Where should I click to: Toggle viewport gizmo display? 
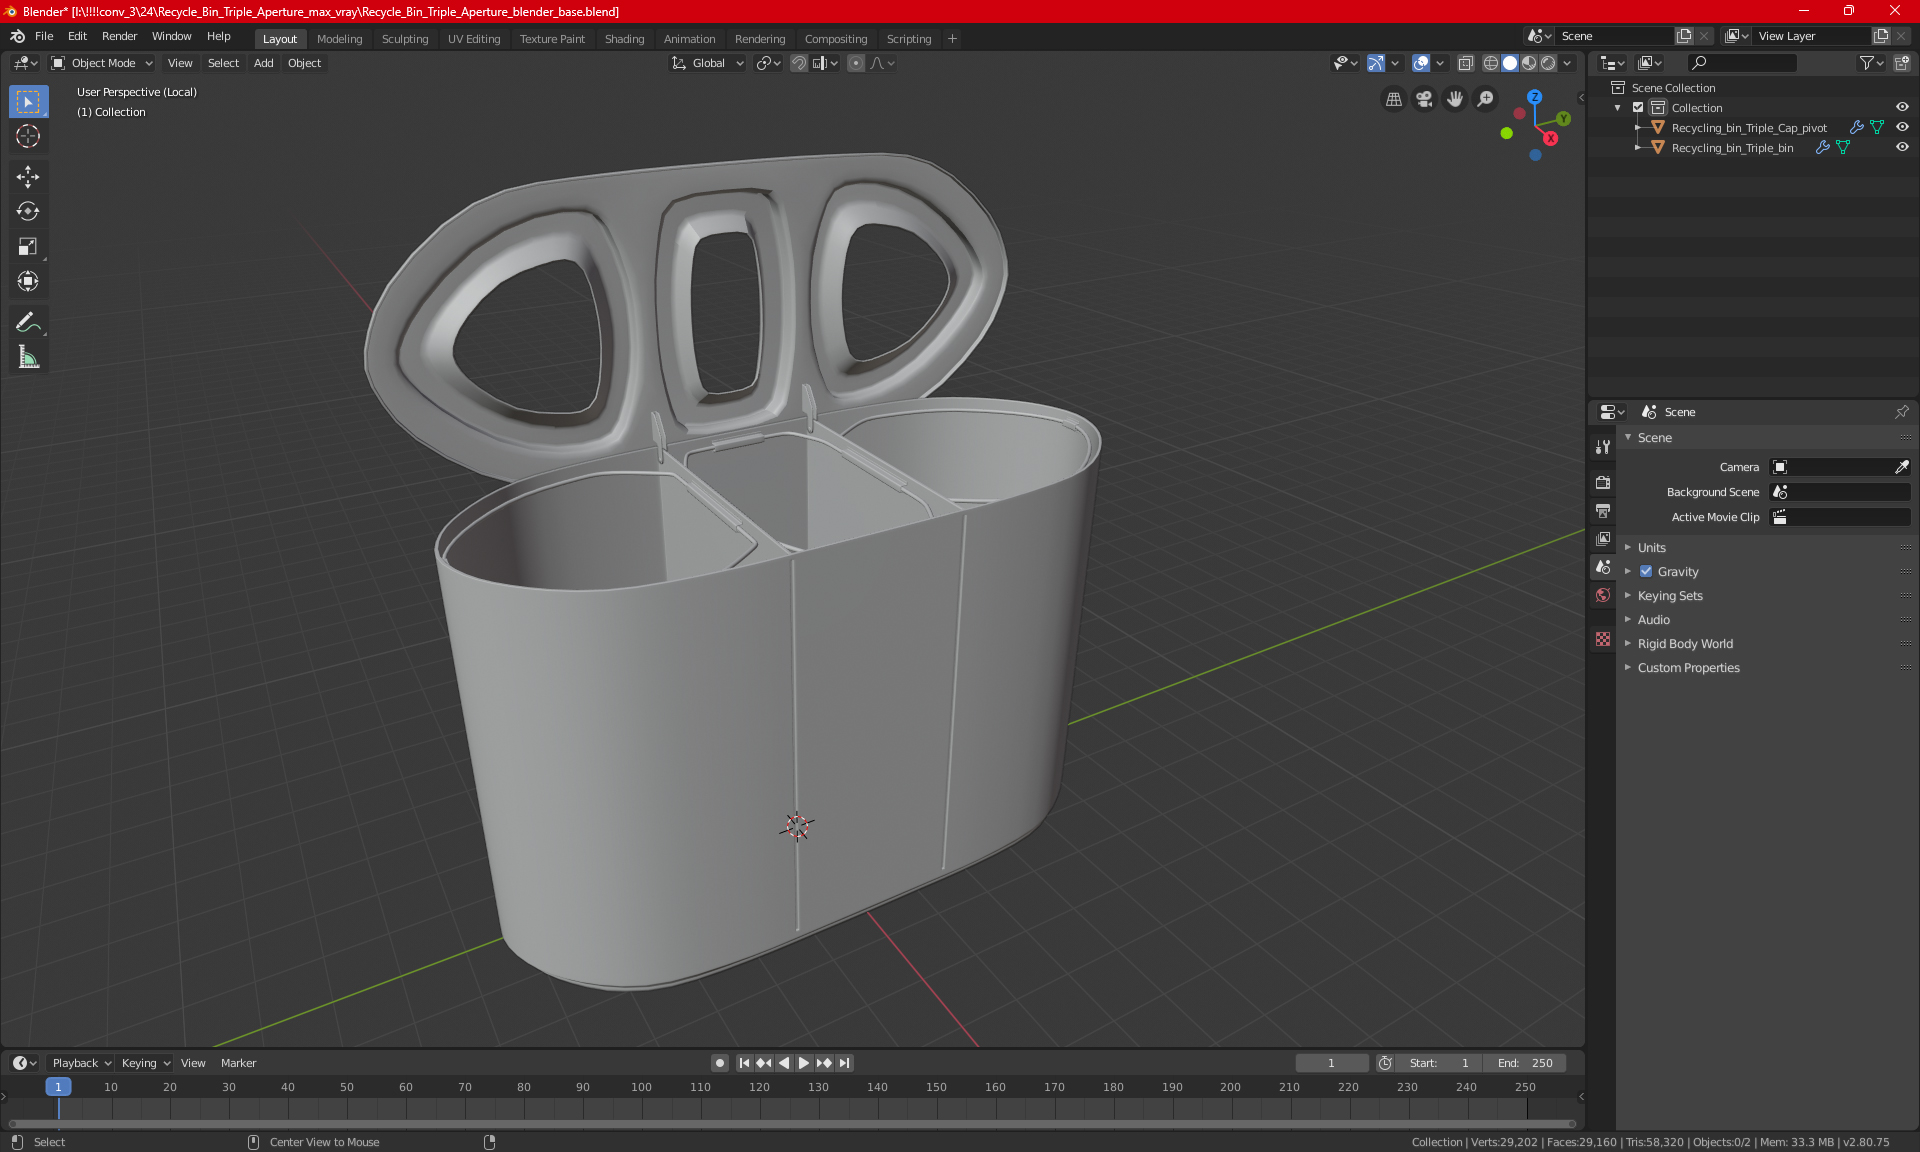tap(1376, 63)
